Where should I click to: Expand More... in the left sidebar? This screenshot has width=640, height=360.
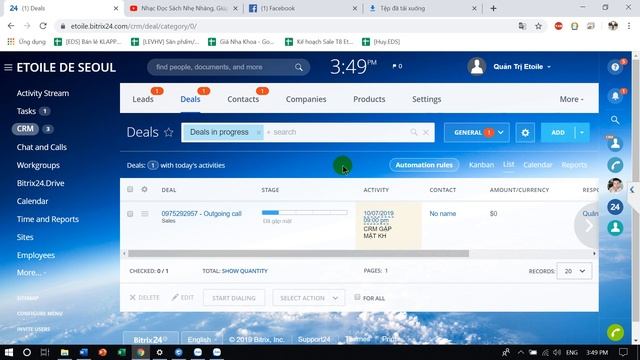[31, 273]
